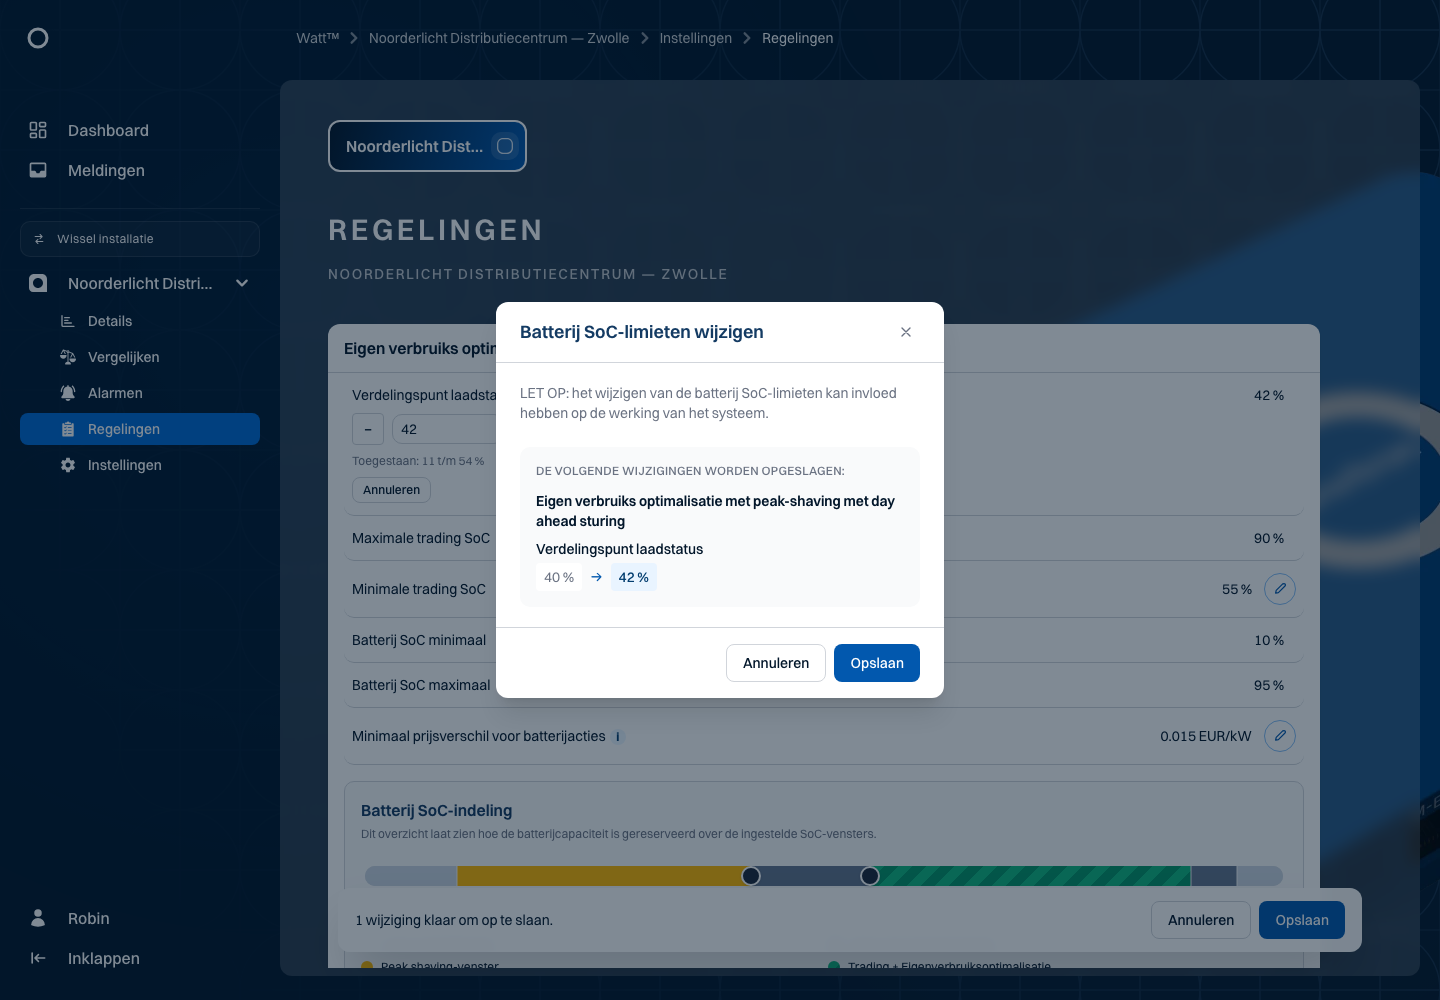Select the Alarmen bell icon
The width and height of the screenshot is (1440, 1000).
point(68,393)
